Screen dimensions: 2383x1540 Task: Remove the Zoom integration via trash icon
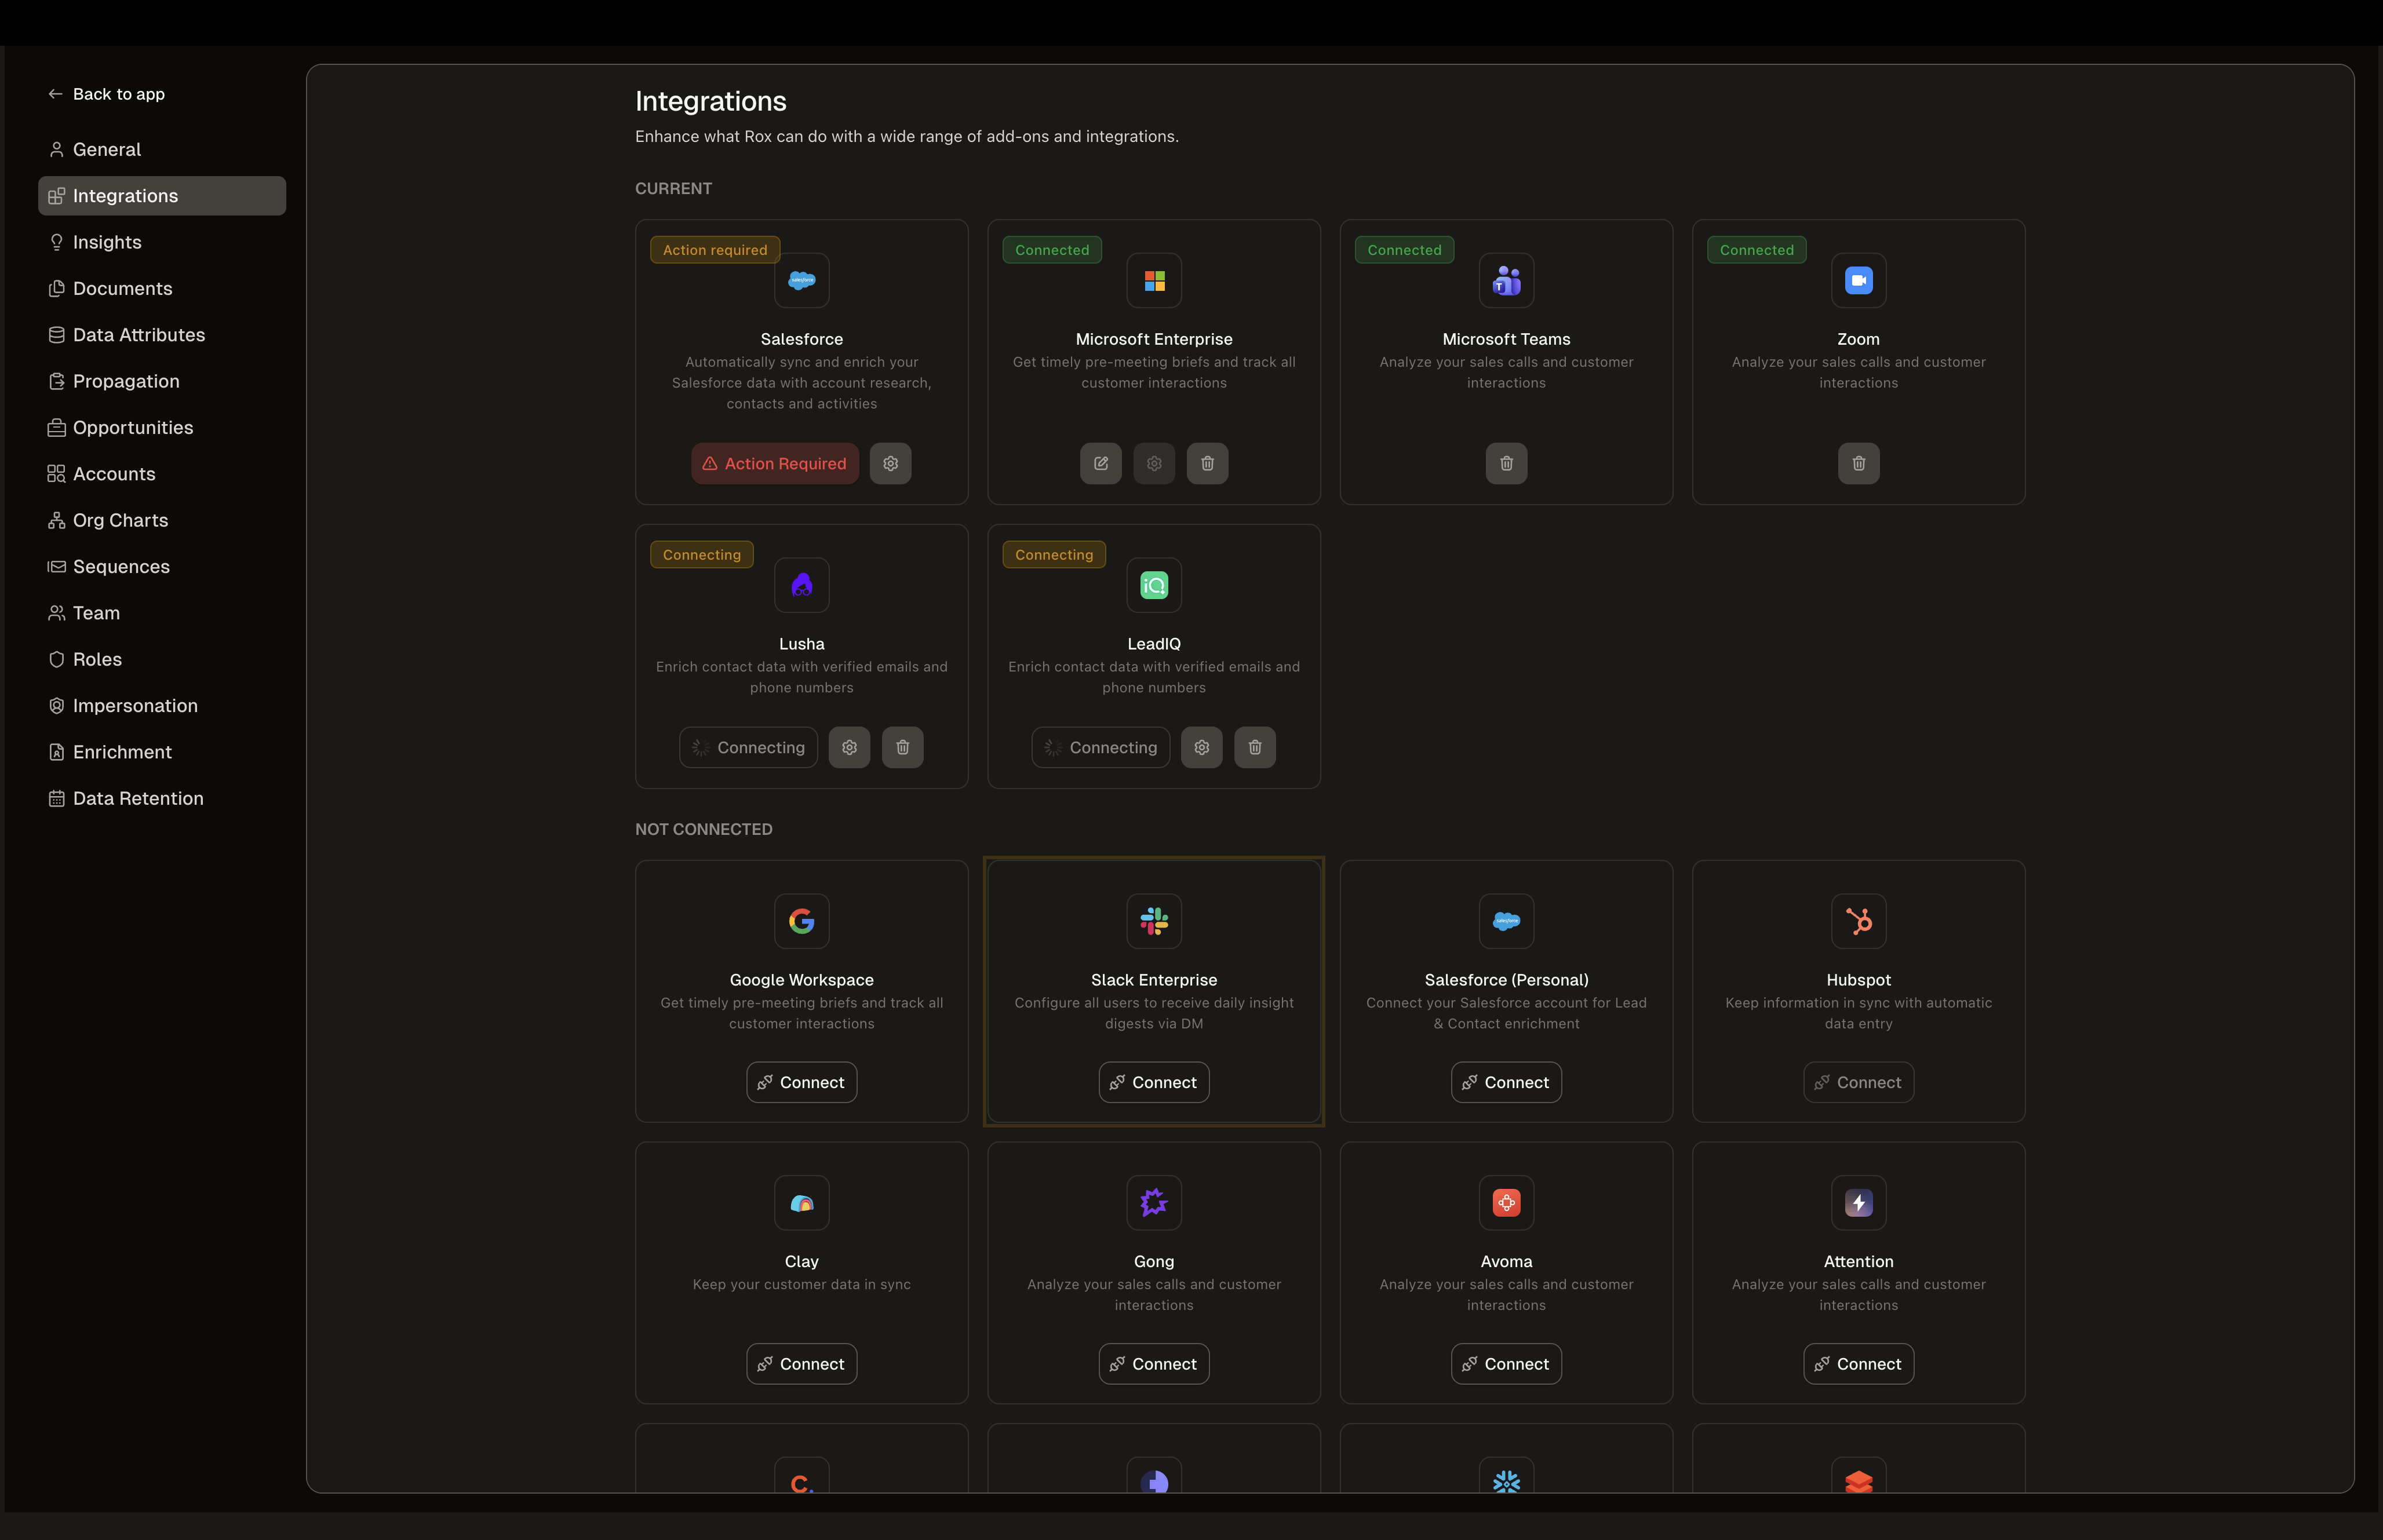(1858, 464)
